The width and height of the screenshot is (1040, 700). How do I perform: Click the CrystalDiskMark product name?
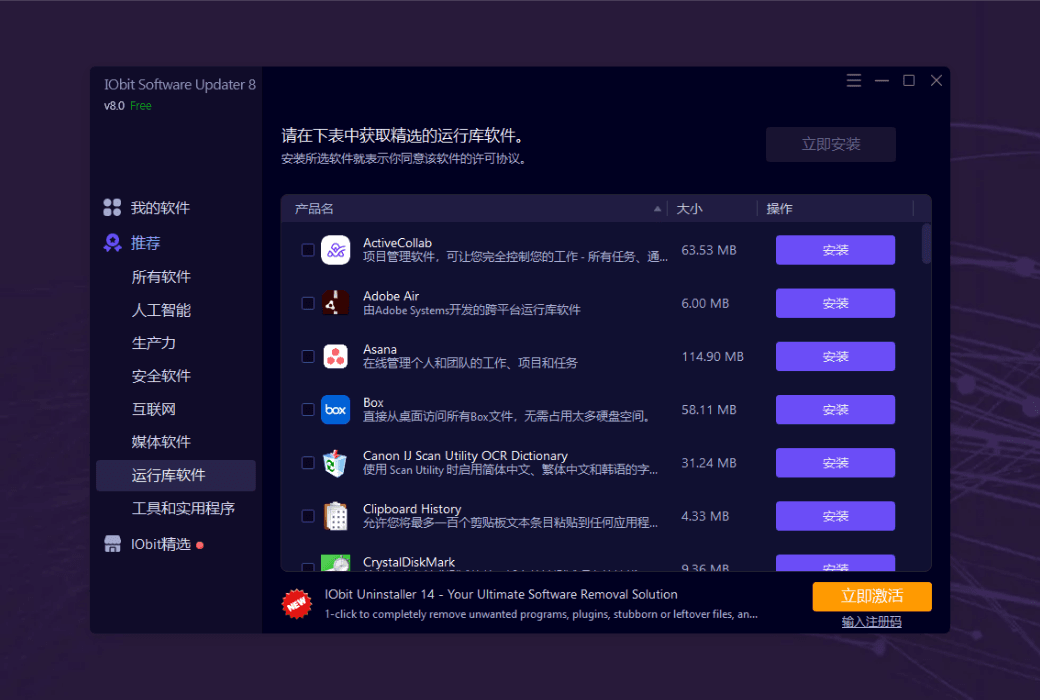(x=409, y=562)
